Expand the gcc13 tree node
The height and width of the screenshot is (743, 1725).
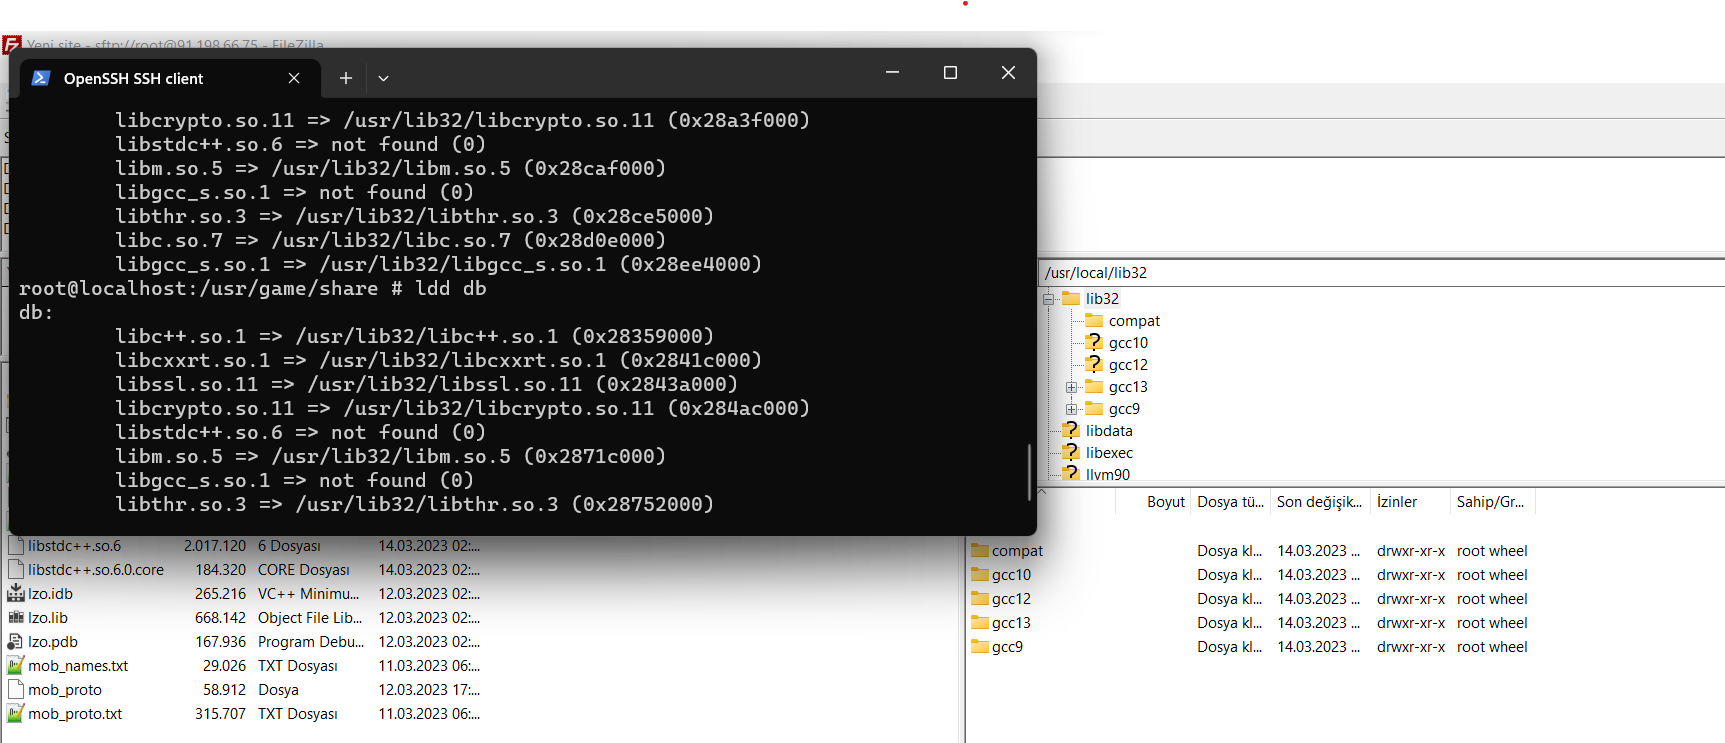(x=1071, y=387)
